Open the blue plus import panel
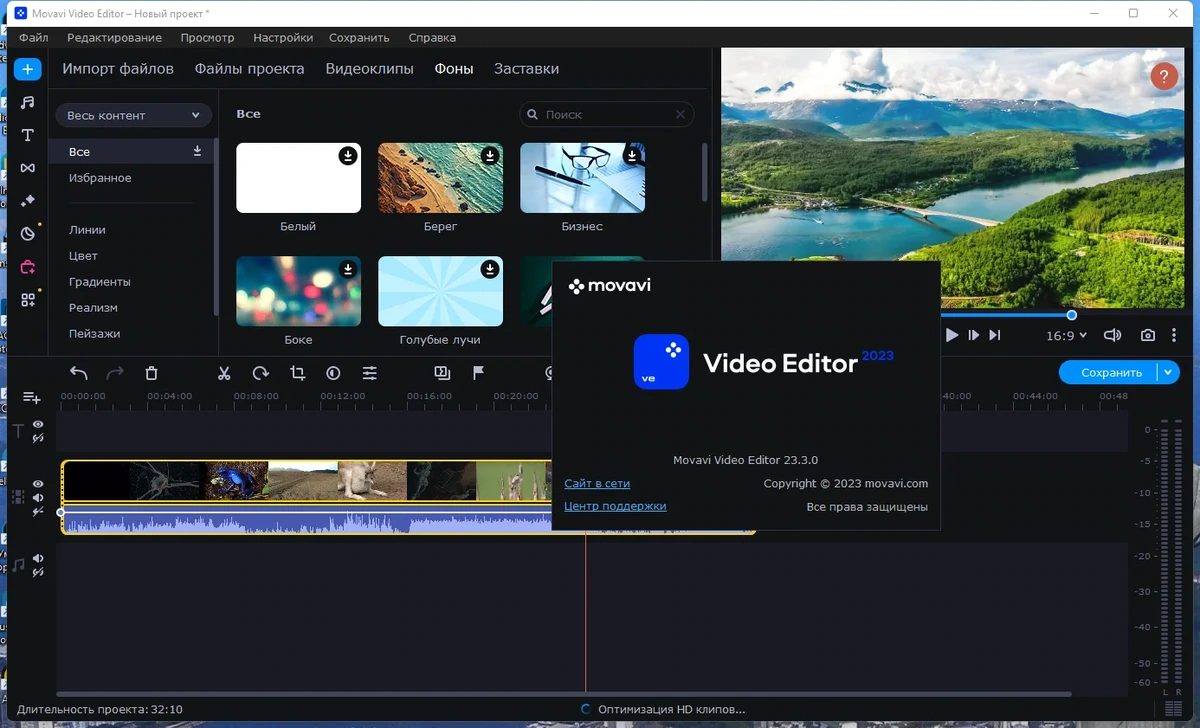1200x728 pixels. click(27, 69)
